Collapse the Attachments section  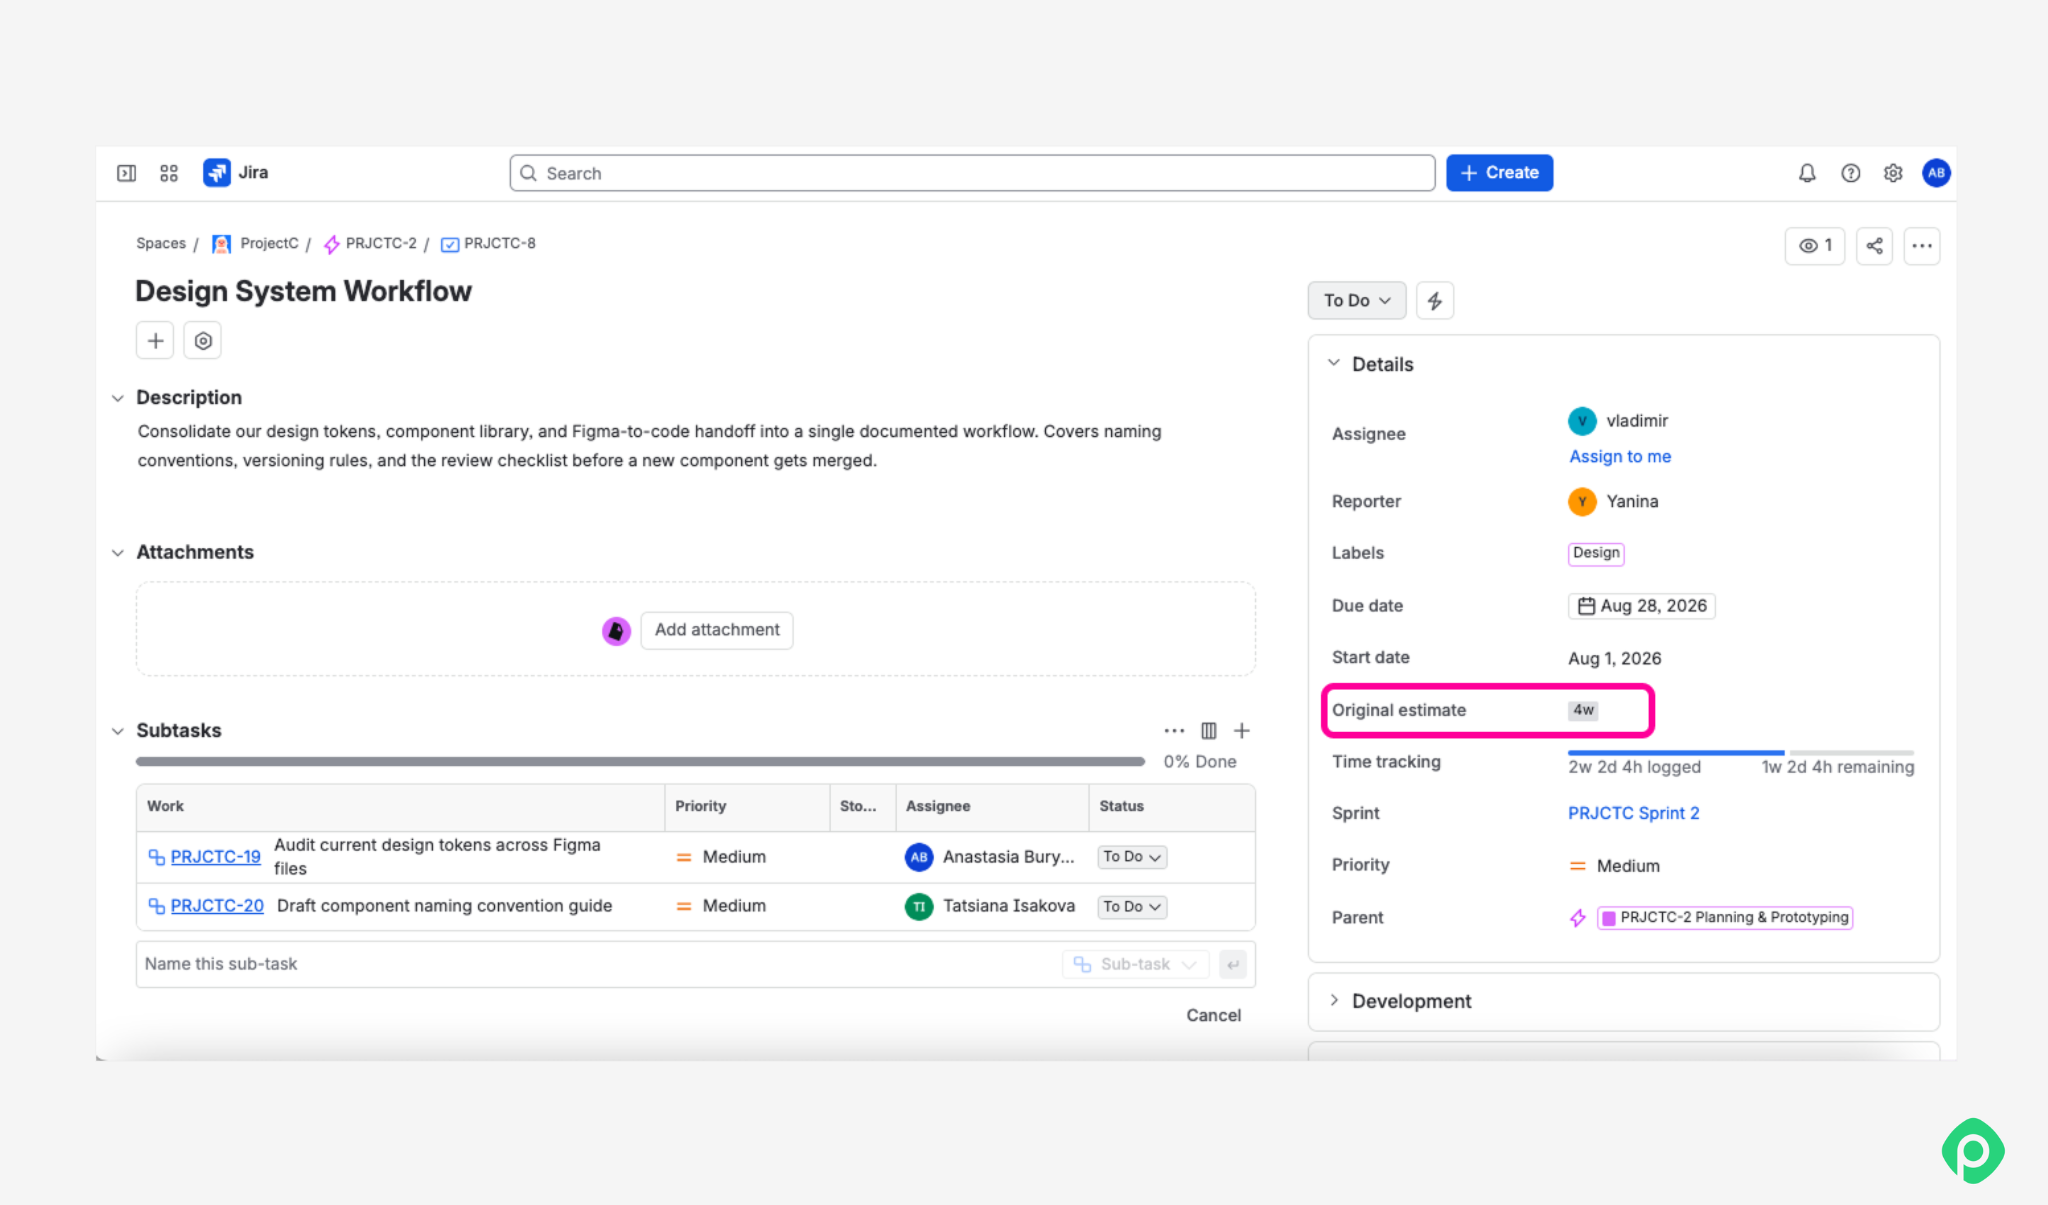click(118, 553)
